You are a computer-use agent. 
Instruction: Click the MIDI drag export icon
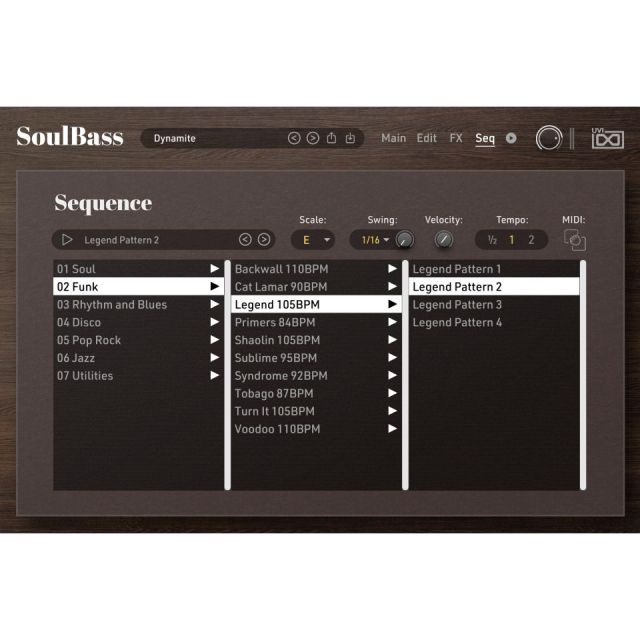click(574, 240)
